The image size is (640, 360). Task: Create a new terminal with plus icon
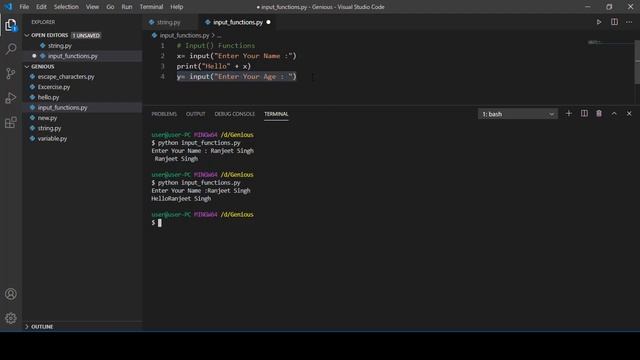[x=569, y=113]
